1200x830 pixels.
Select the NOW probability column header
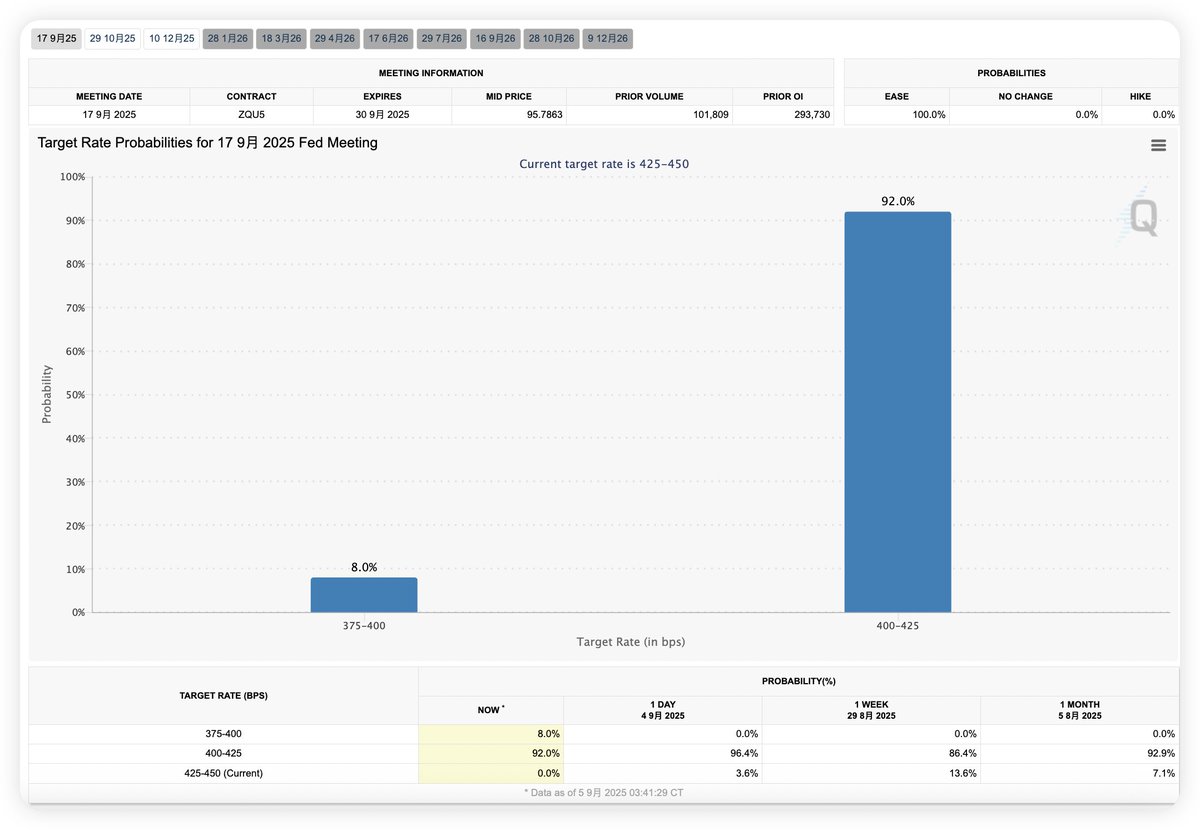point(490,710)
